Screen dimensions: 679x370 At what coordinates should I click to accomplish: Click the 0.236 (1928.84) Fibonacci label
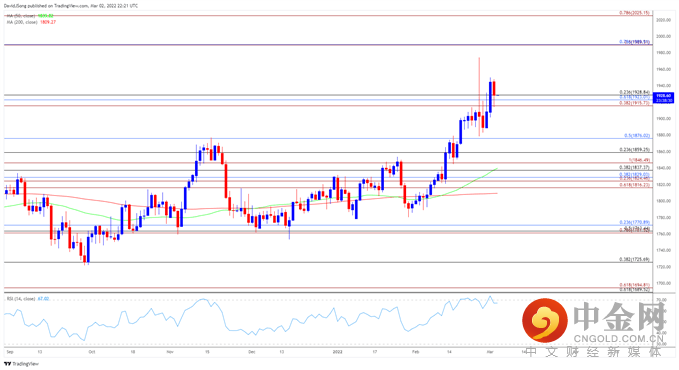tap(635, 92)
